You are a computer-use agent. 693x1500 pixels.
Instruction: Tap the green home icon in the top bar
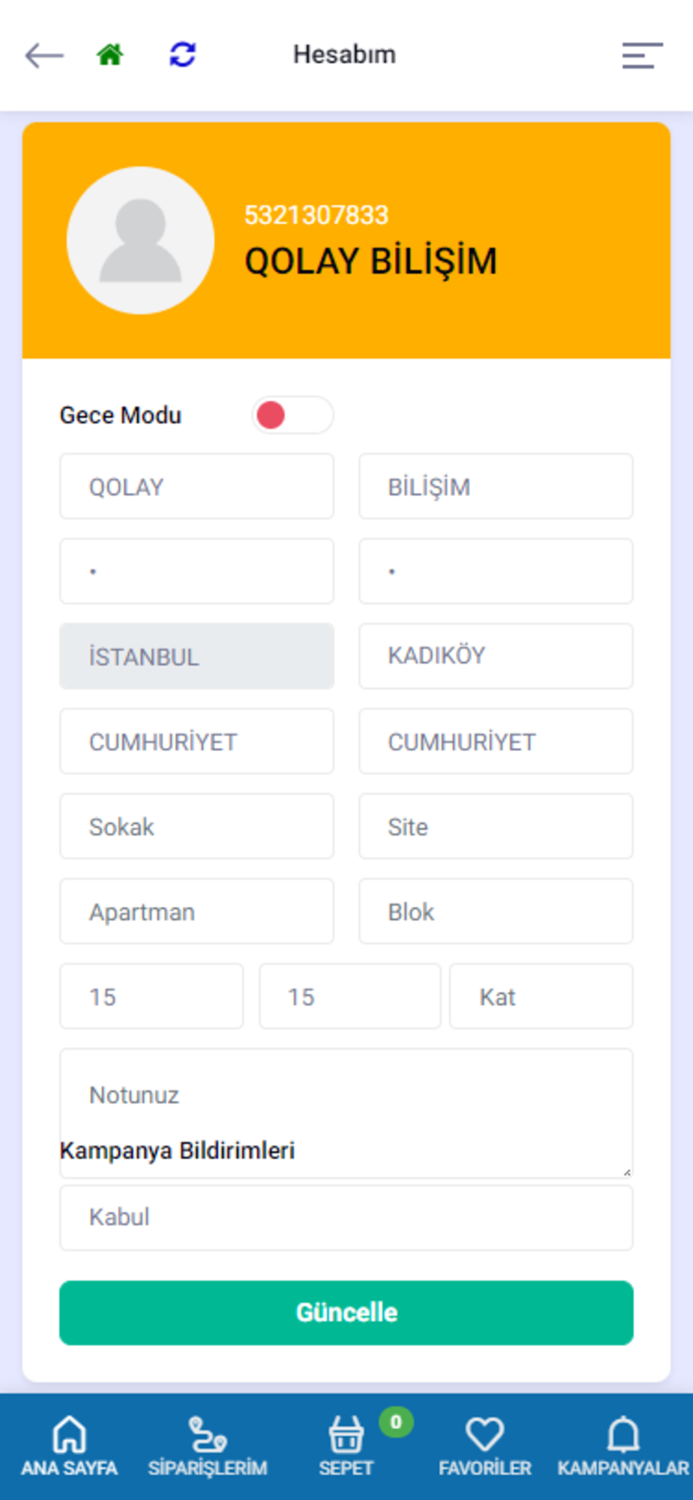pyautogui.click(x=110, y=55)
